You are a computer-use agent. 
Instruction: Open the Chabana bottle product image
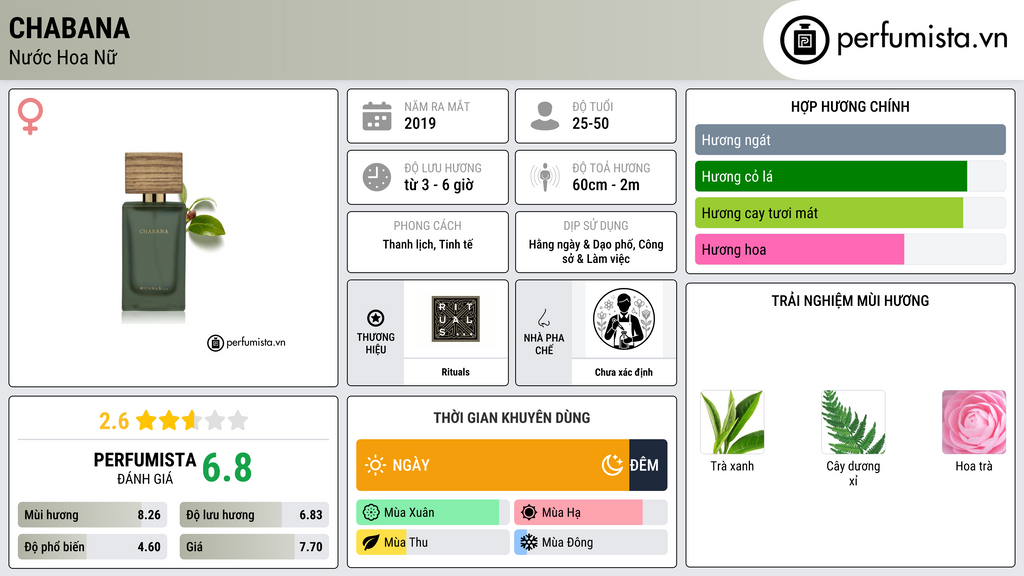[173, 238]
